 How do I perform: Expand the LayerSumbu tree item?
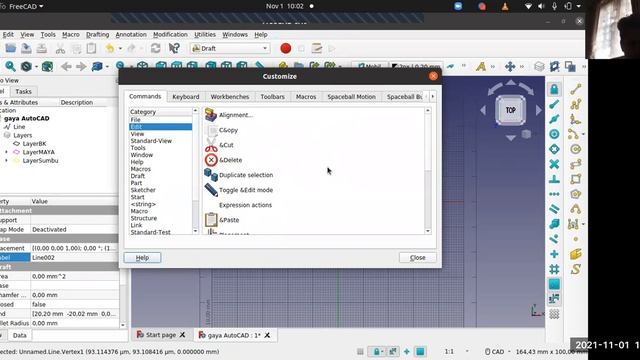(x=6, y=160)
